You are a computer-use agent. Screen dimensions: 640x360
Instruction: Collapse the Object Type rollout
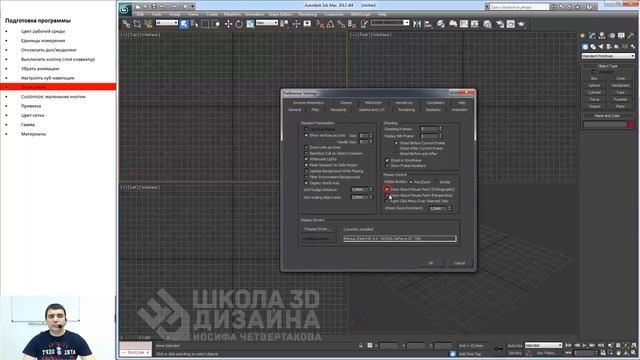(x=608, y=66)
